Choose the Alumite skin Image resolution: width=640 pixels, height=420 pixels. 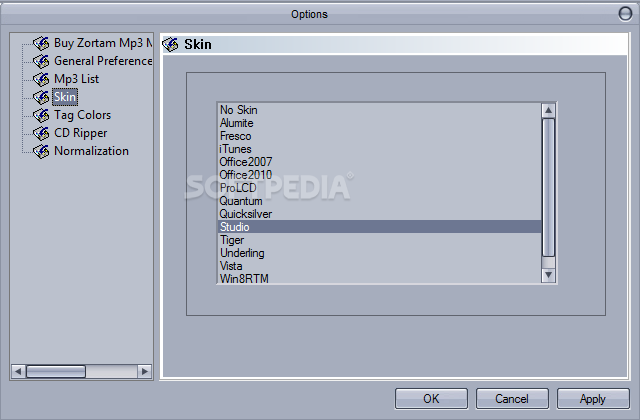(380, 123)
